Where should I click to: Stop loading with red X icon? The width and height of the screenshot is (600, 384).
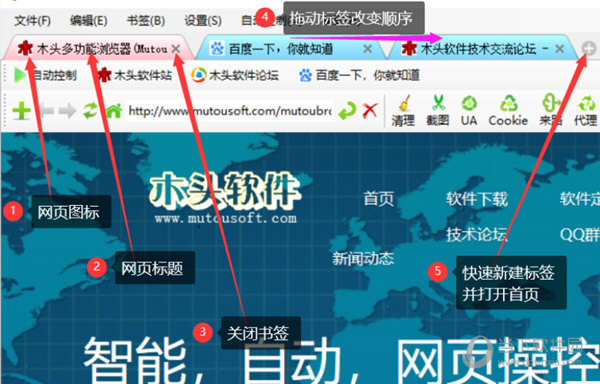pyautogui.click(x=370, y=111)
